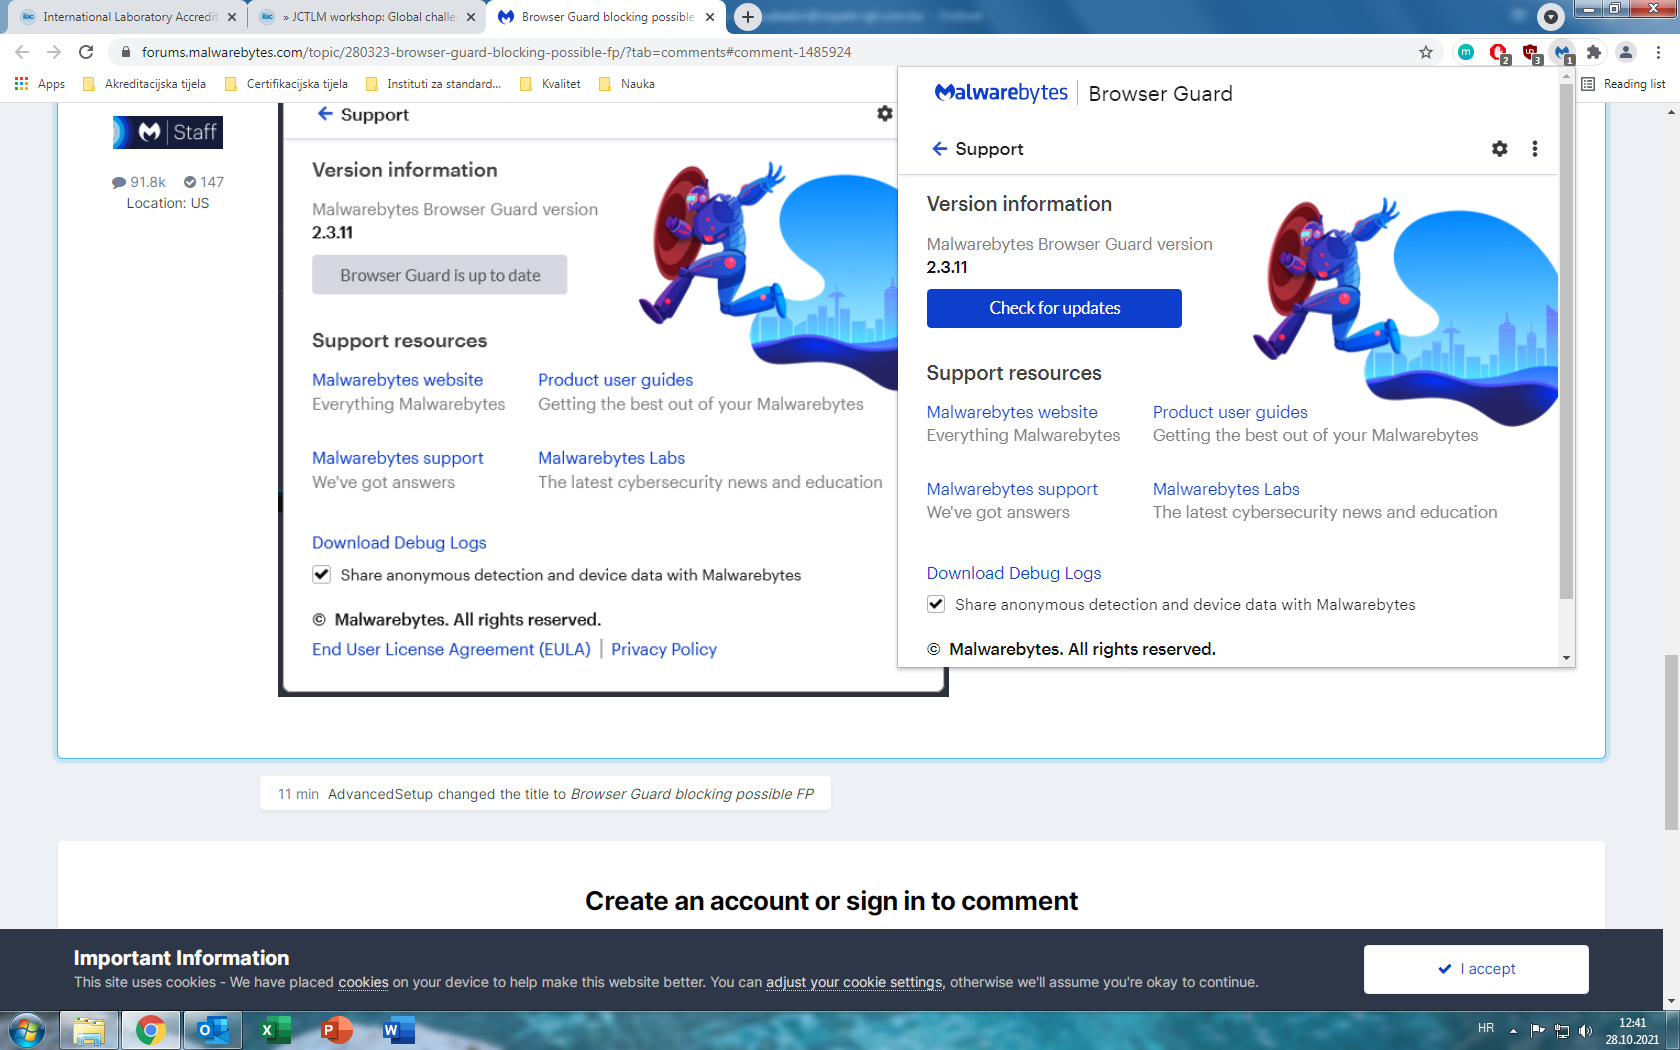
Task: Open the Chrome extensions puzzle menu
Action: coord(1594,52)
